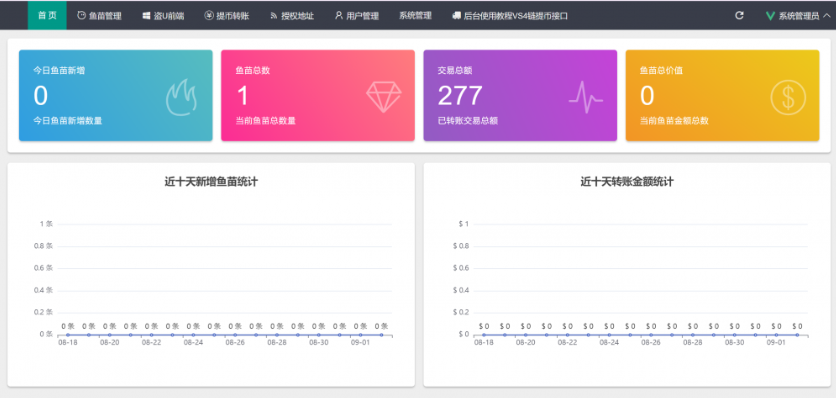Click the 当前鱼苗总数量 caption

(266, 121)
